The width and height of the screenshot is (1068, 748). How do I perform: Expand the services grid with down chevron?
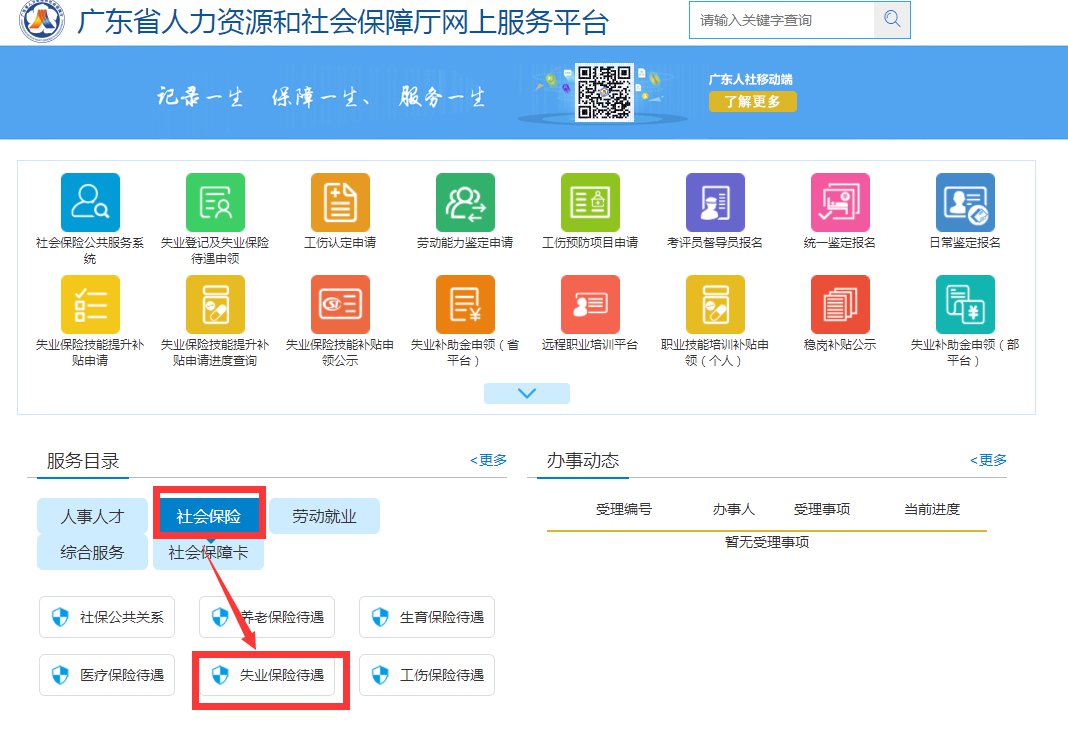(x=527, y=394)
